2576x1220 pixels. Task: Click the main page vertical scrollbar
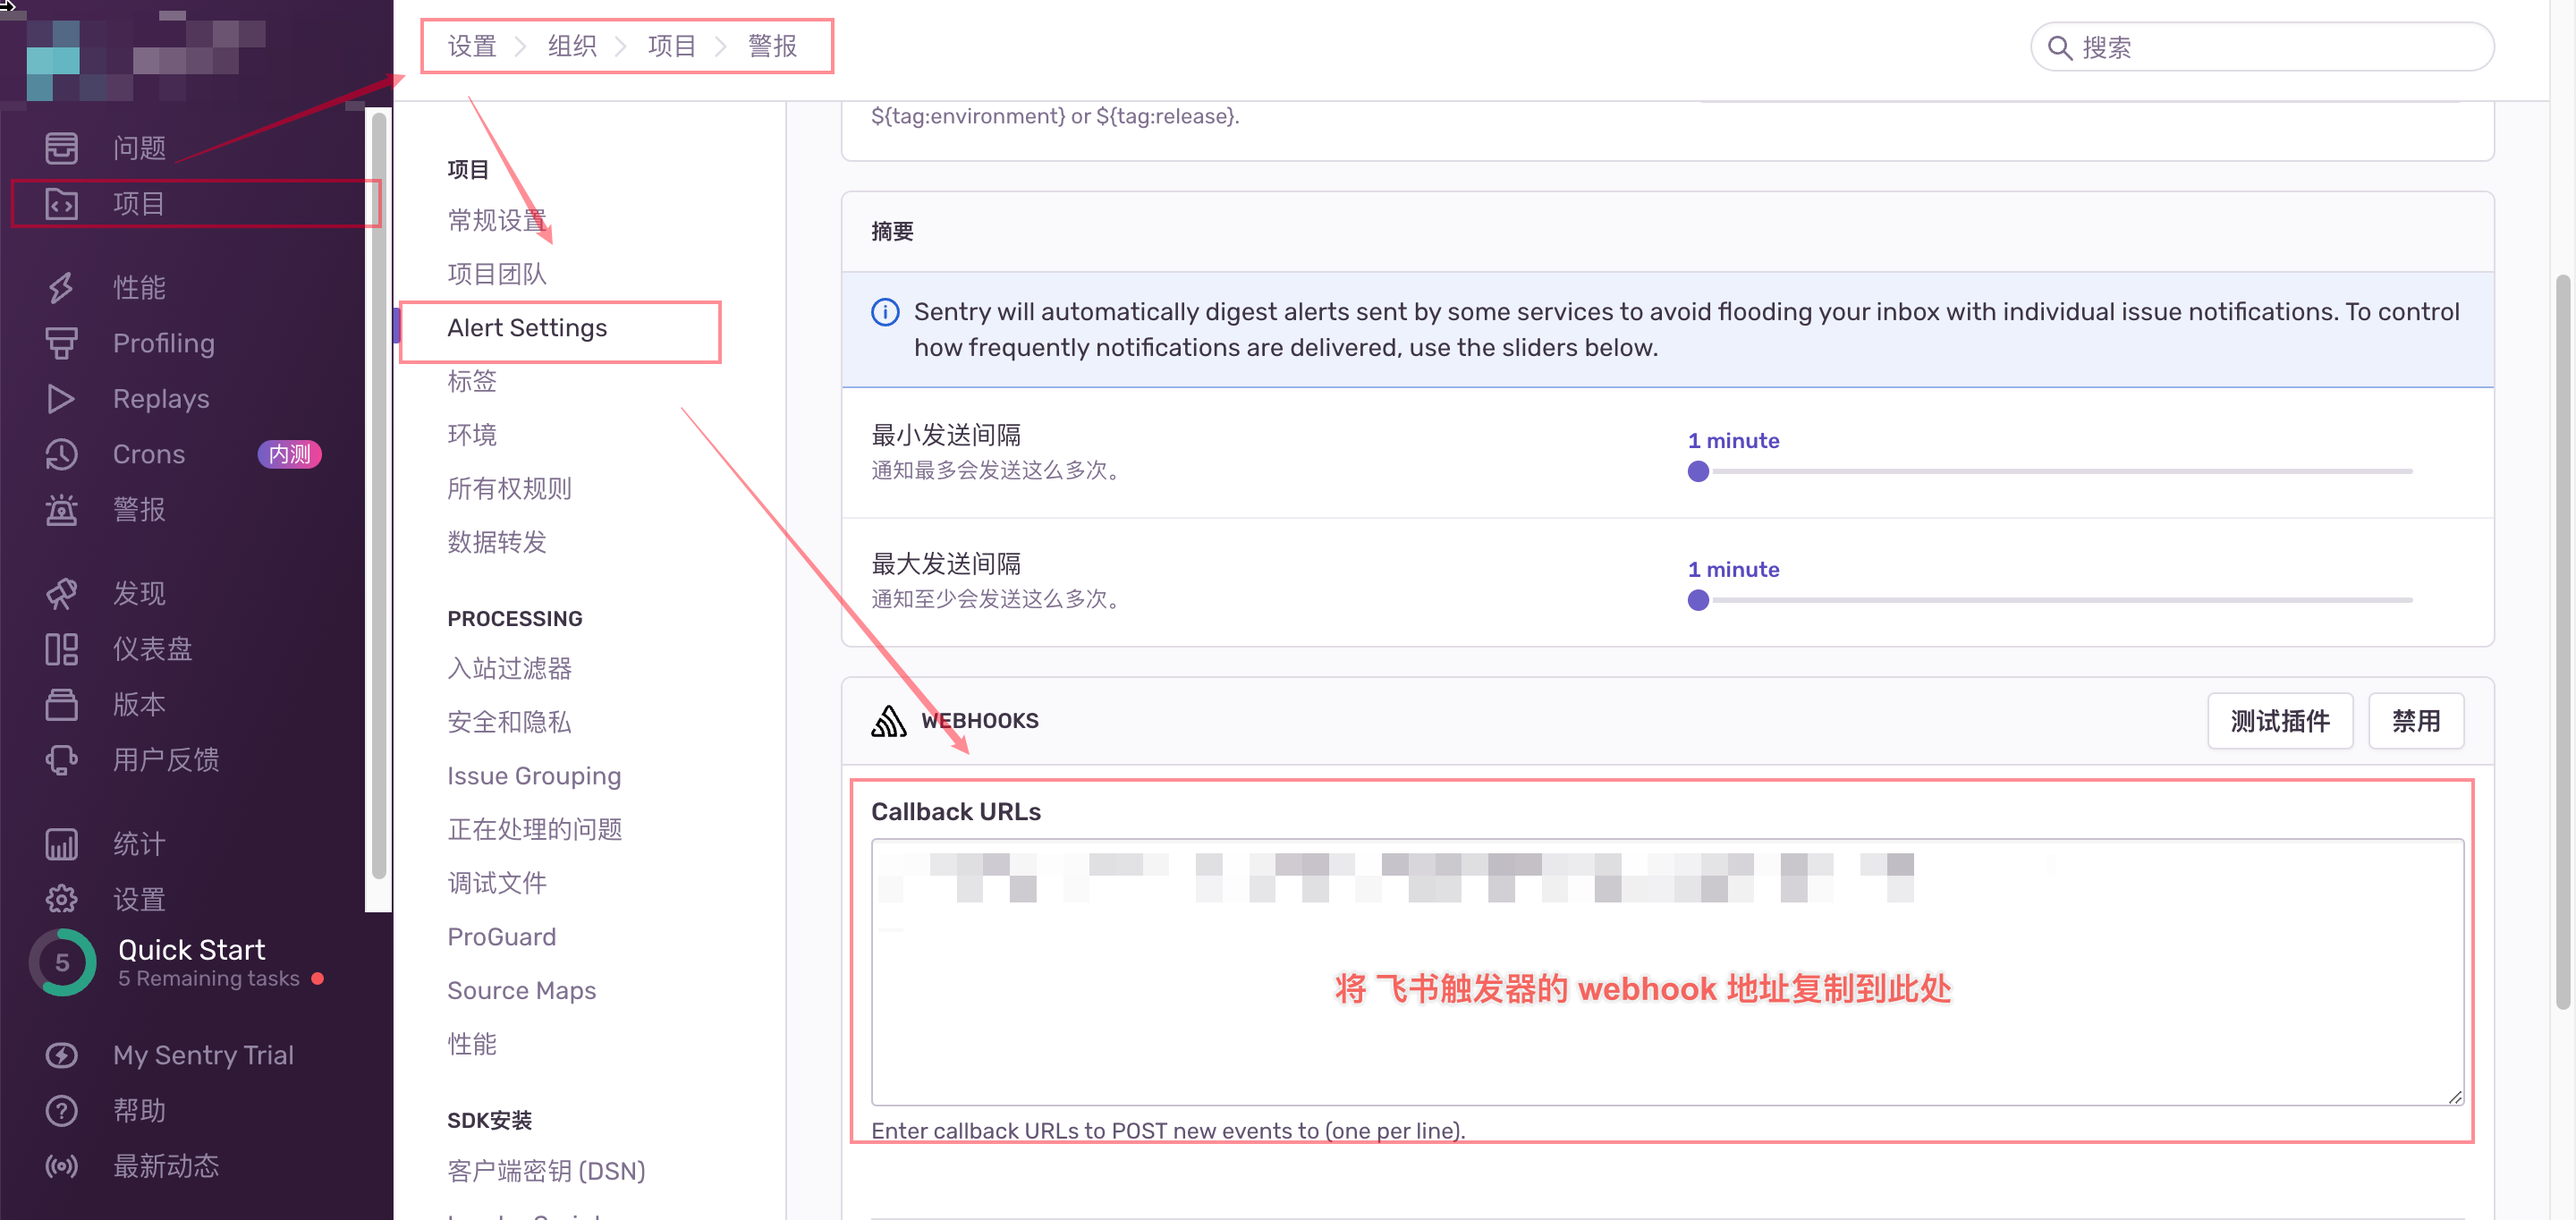[x=2562, y=641]
